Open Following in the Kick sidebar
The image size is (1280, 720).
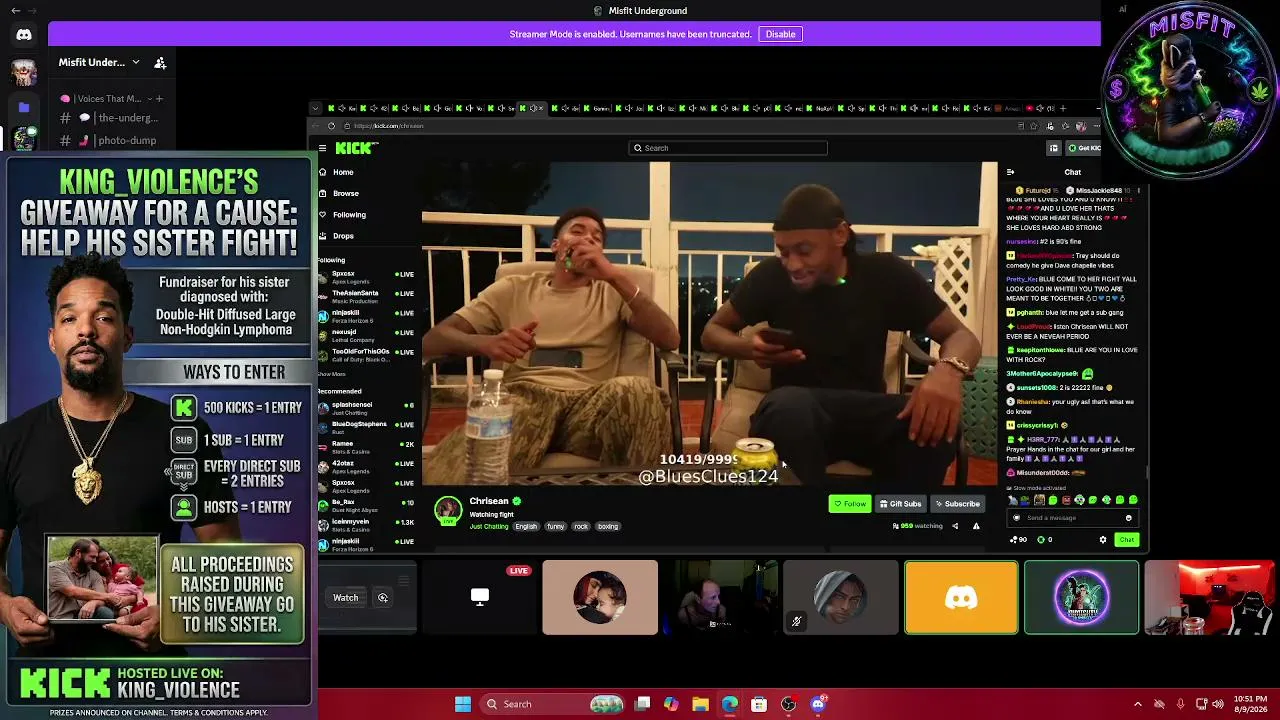(349, 215)
